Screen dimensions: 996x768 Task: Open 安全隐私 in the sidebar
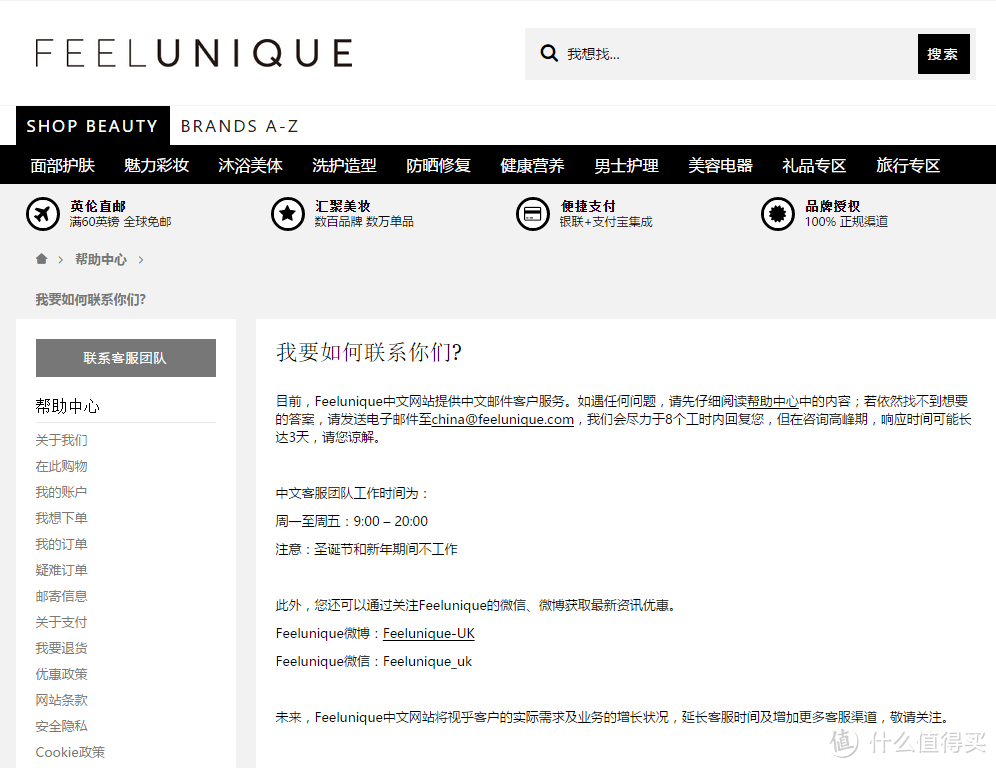point(62,726)
